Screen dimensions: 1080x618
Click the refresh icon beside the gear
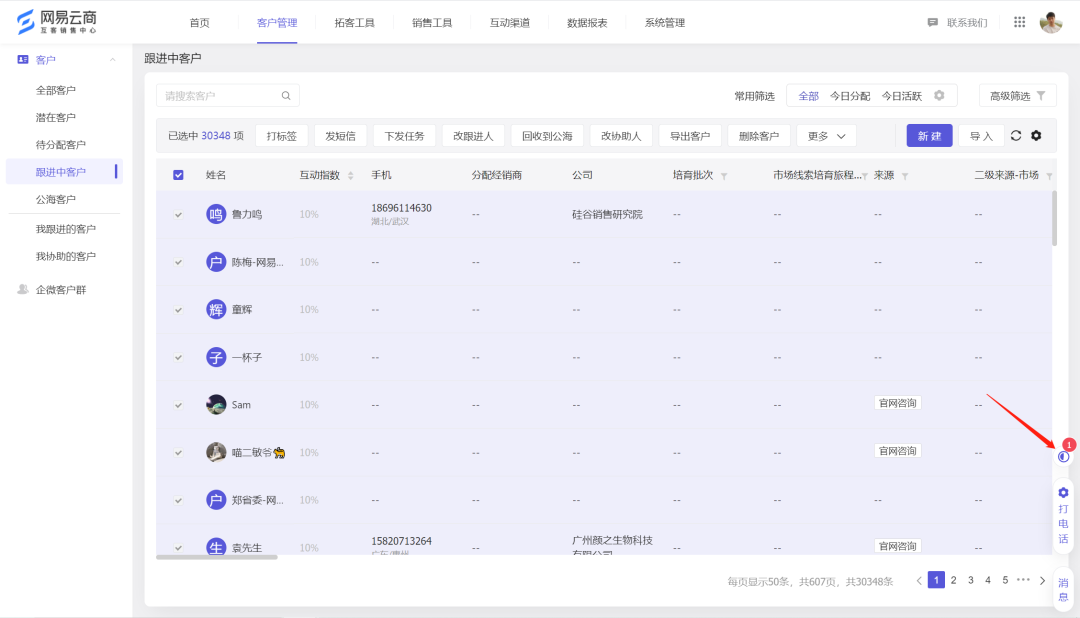[1016, 135]
